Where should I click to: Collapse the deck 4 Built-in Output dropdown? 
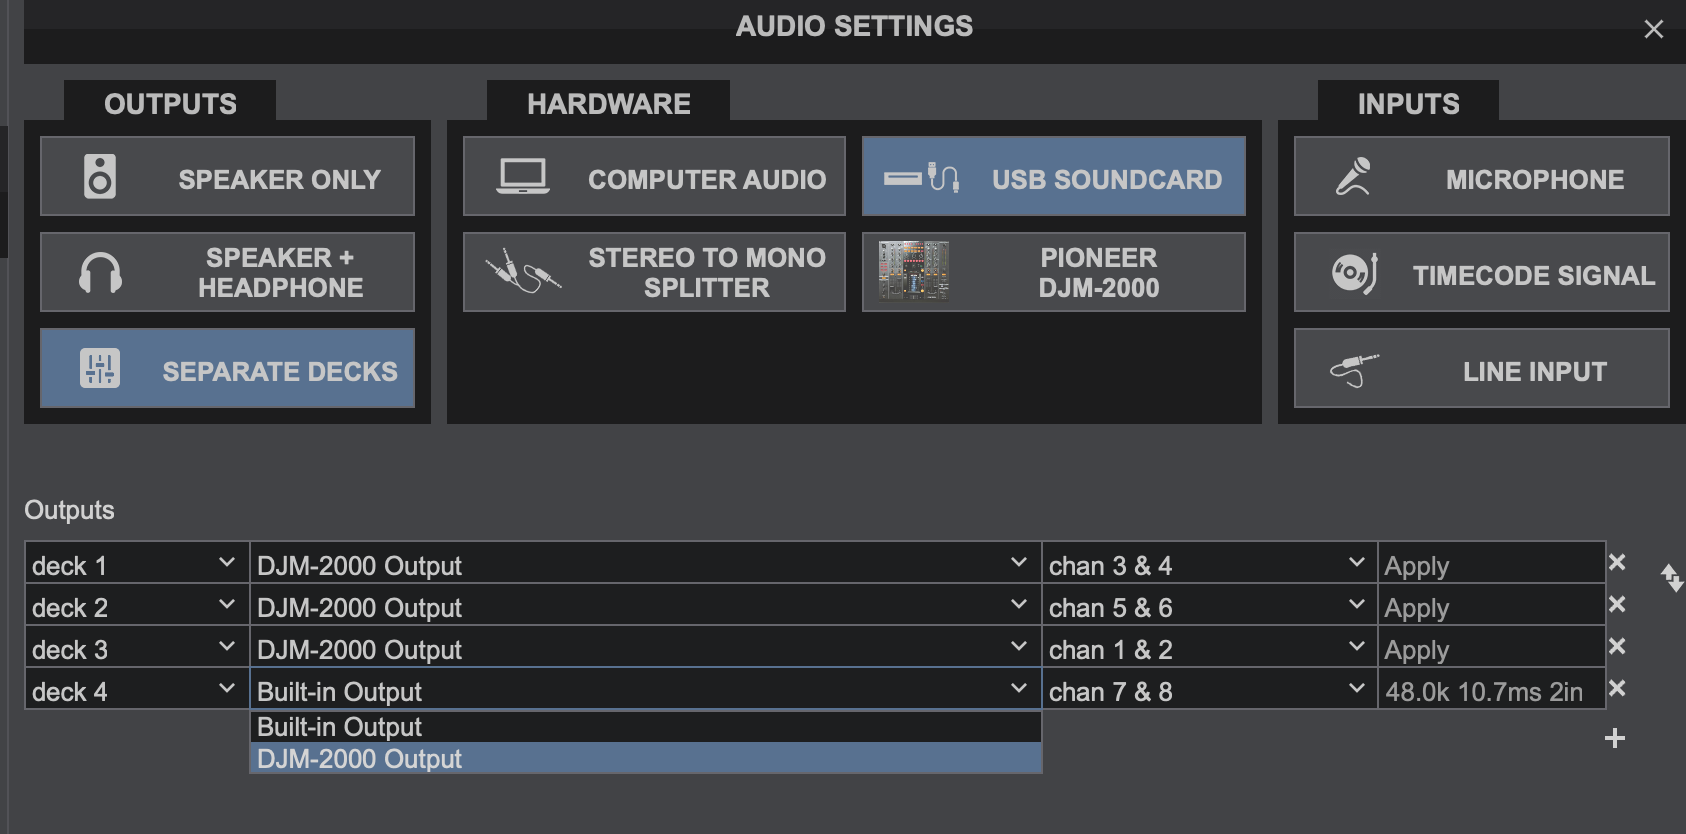coord(646,689)
